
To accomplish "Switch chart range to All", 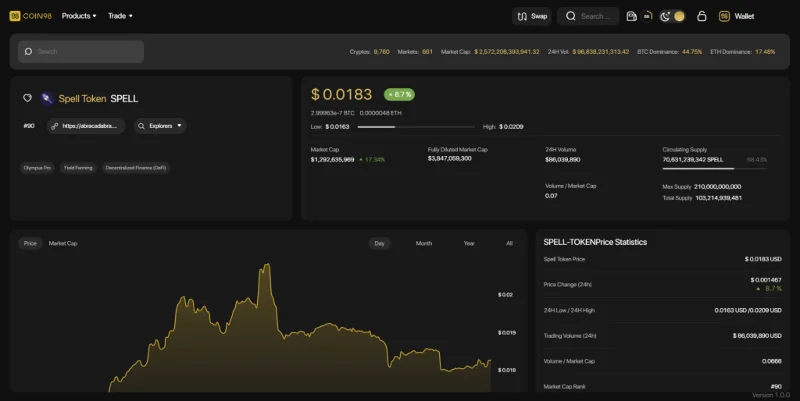I will [509, 243].
